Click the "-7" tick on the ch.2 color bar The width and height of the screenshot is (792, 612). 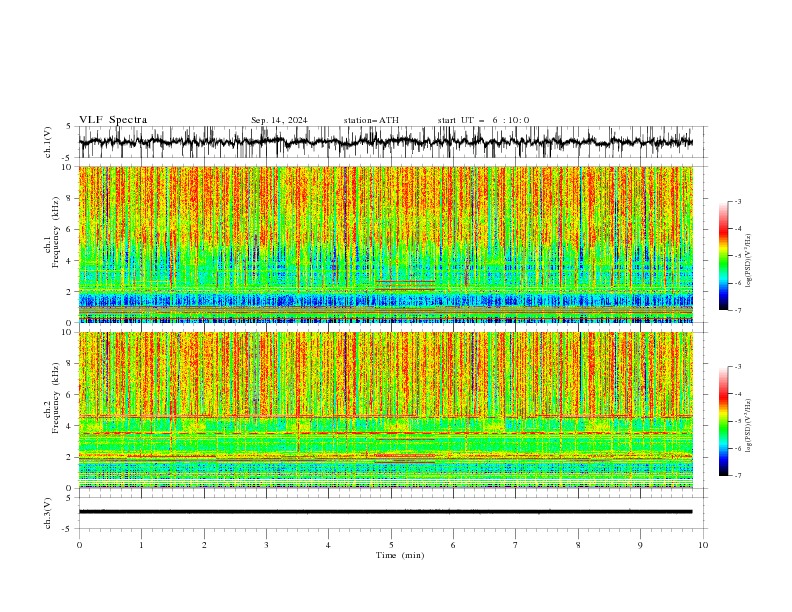[738, 476]
